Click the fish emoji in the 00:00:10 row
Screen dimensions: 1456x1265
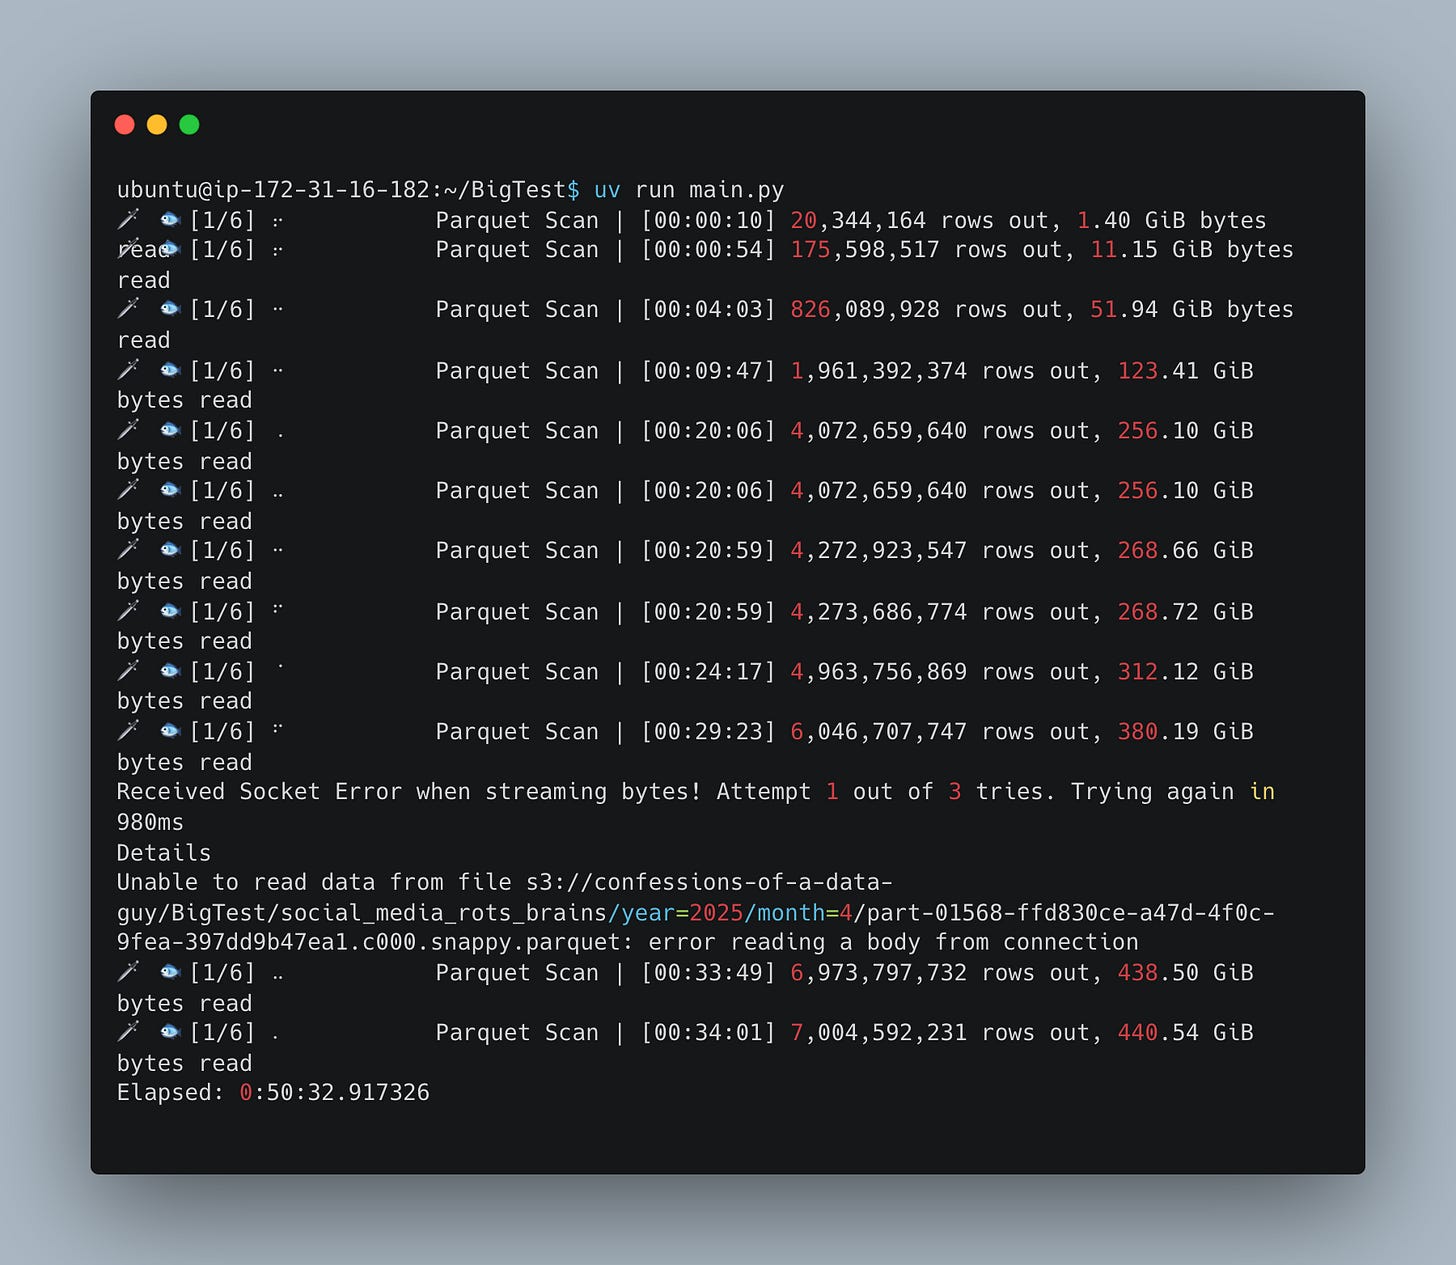pyautogui.click(x=169, y=219)
